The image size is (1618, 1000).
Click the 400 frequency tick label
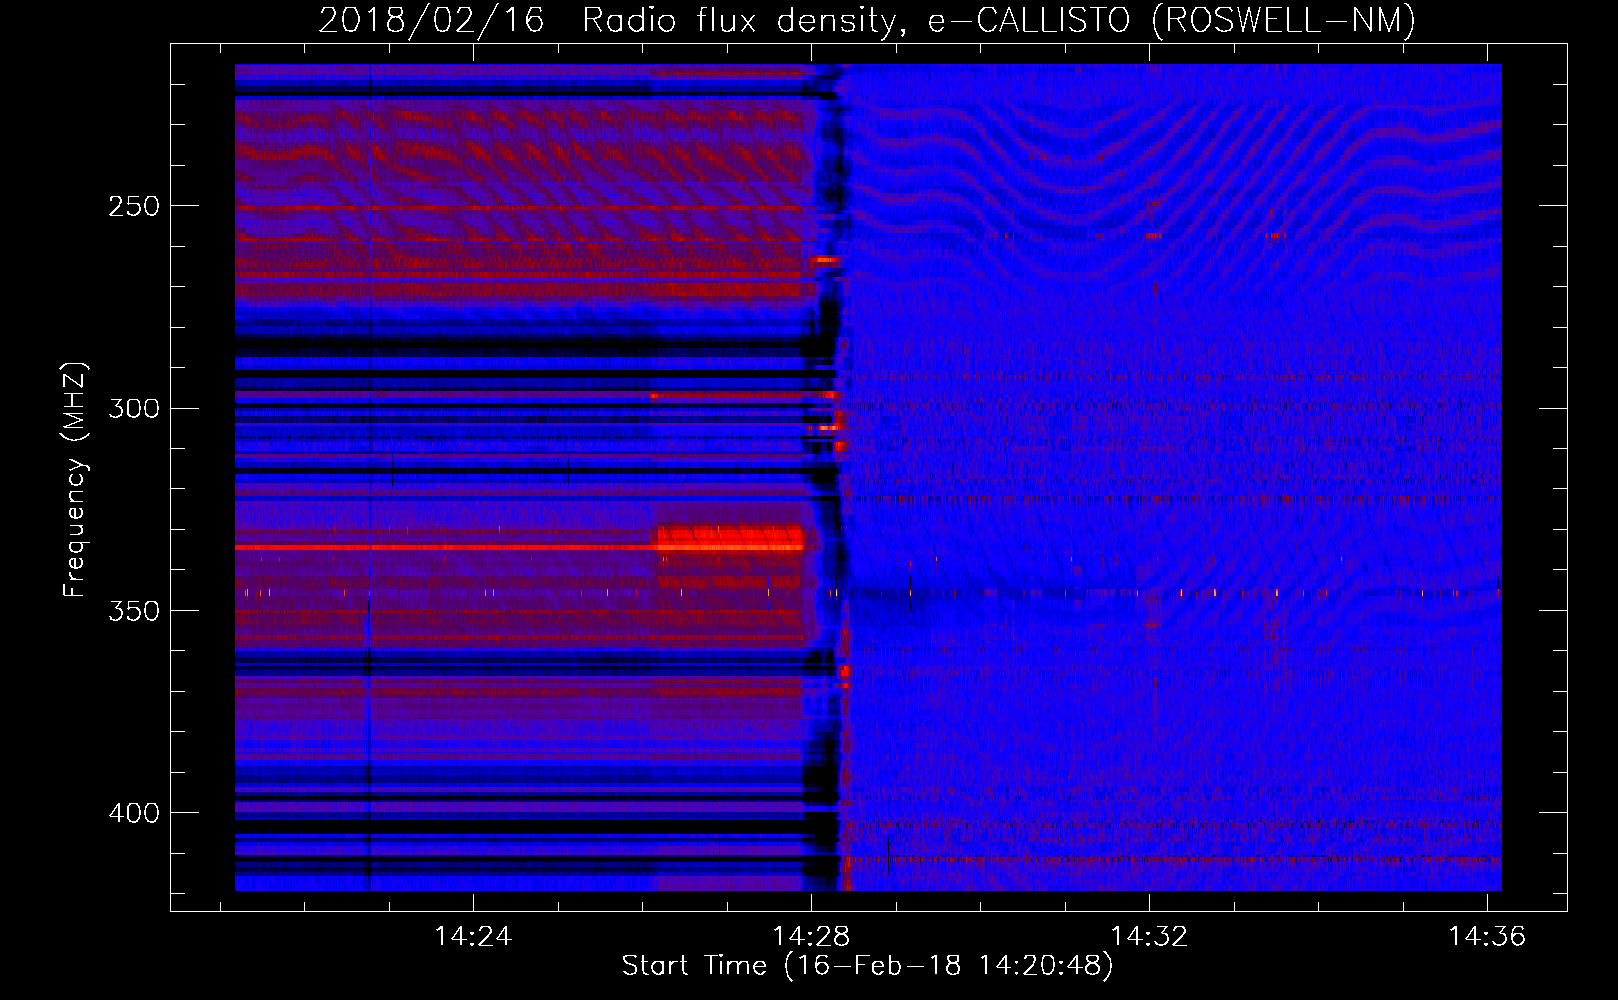(x=133, y=813)
